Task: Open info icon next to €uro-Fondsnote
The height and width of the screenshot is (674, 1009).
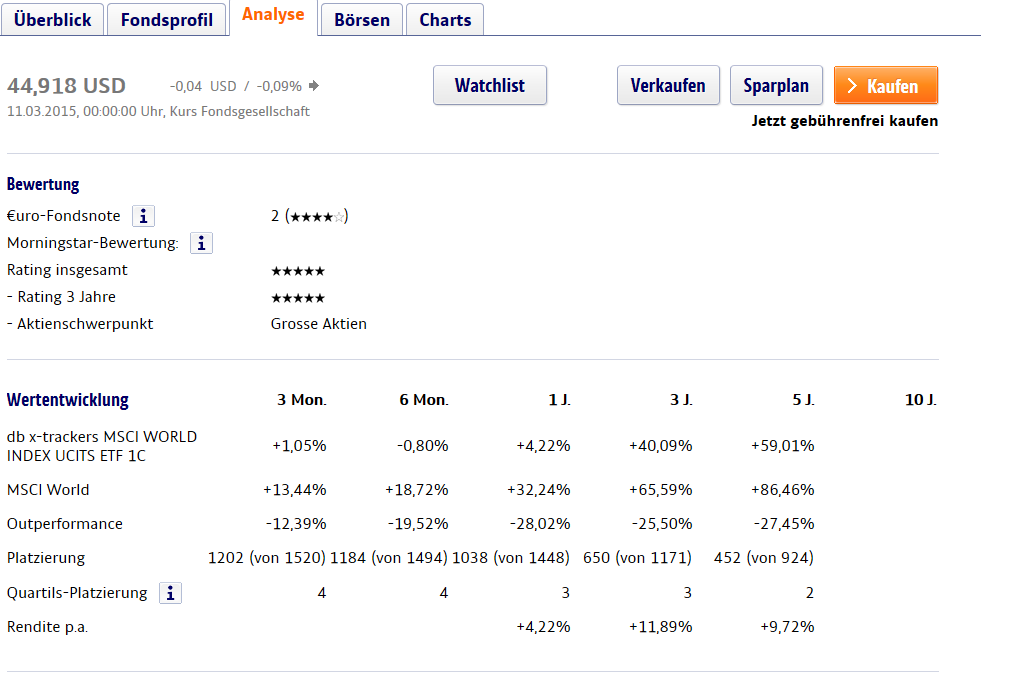Action: pos(143,216)
